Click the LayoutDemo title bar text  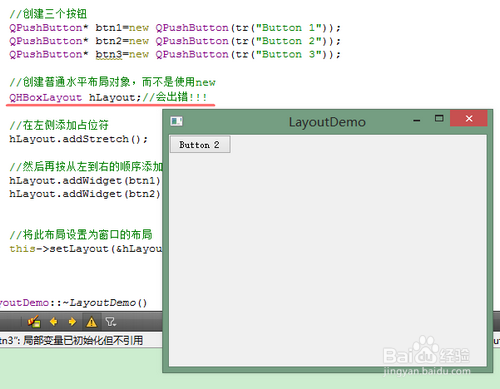click(x=327, y=122)
